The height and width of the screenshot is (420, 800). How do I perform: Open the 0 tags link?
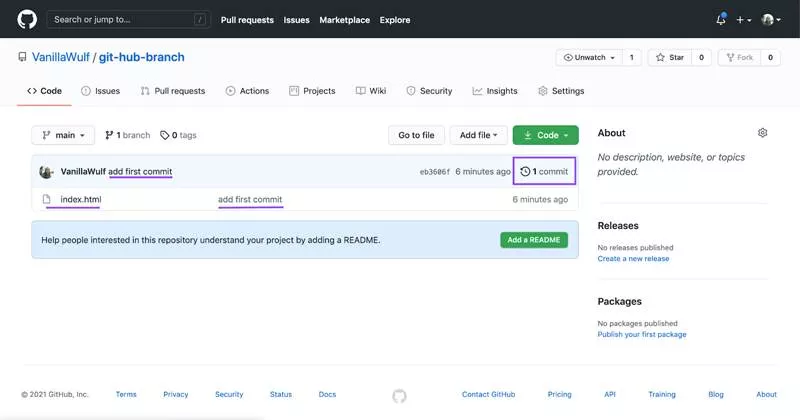click(178, 135)
